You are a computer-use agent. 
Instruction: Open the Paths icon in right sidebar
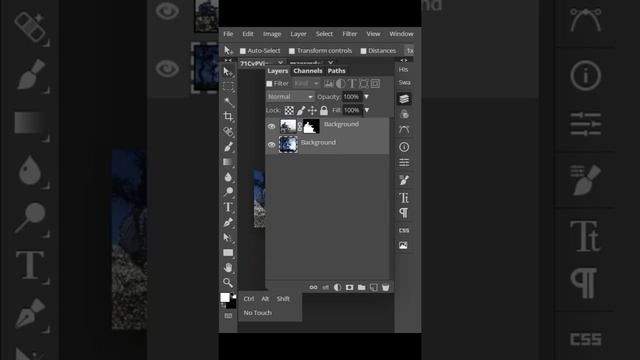click(x=404, y=130)
